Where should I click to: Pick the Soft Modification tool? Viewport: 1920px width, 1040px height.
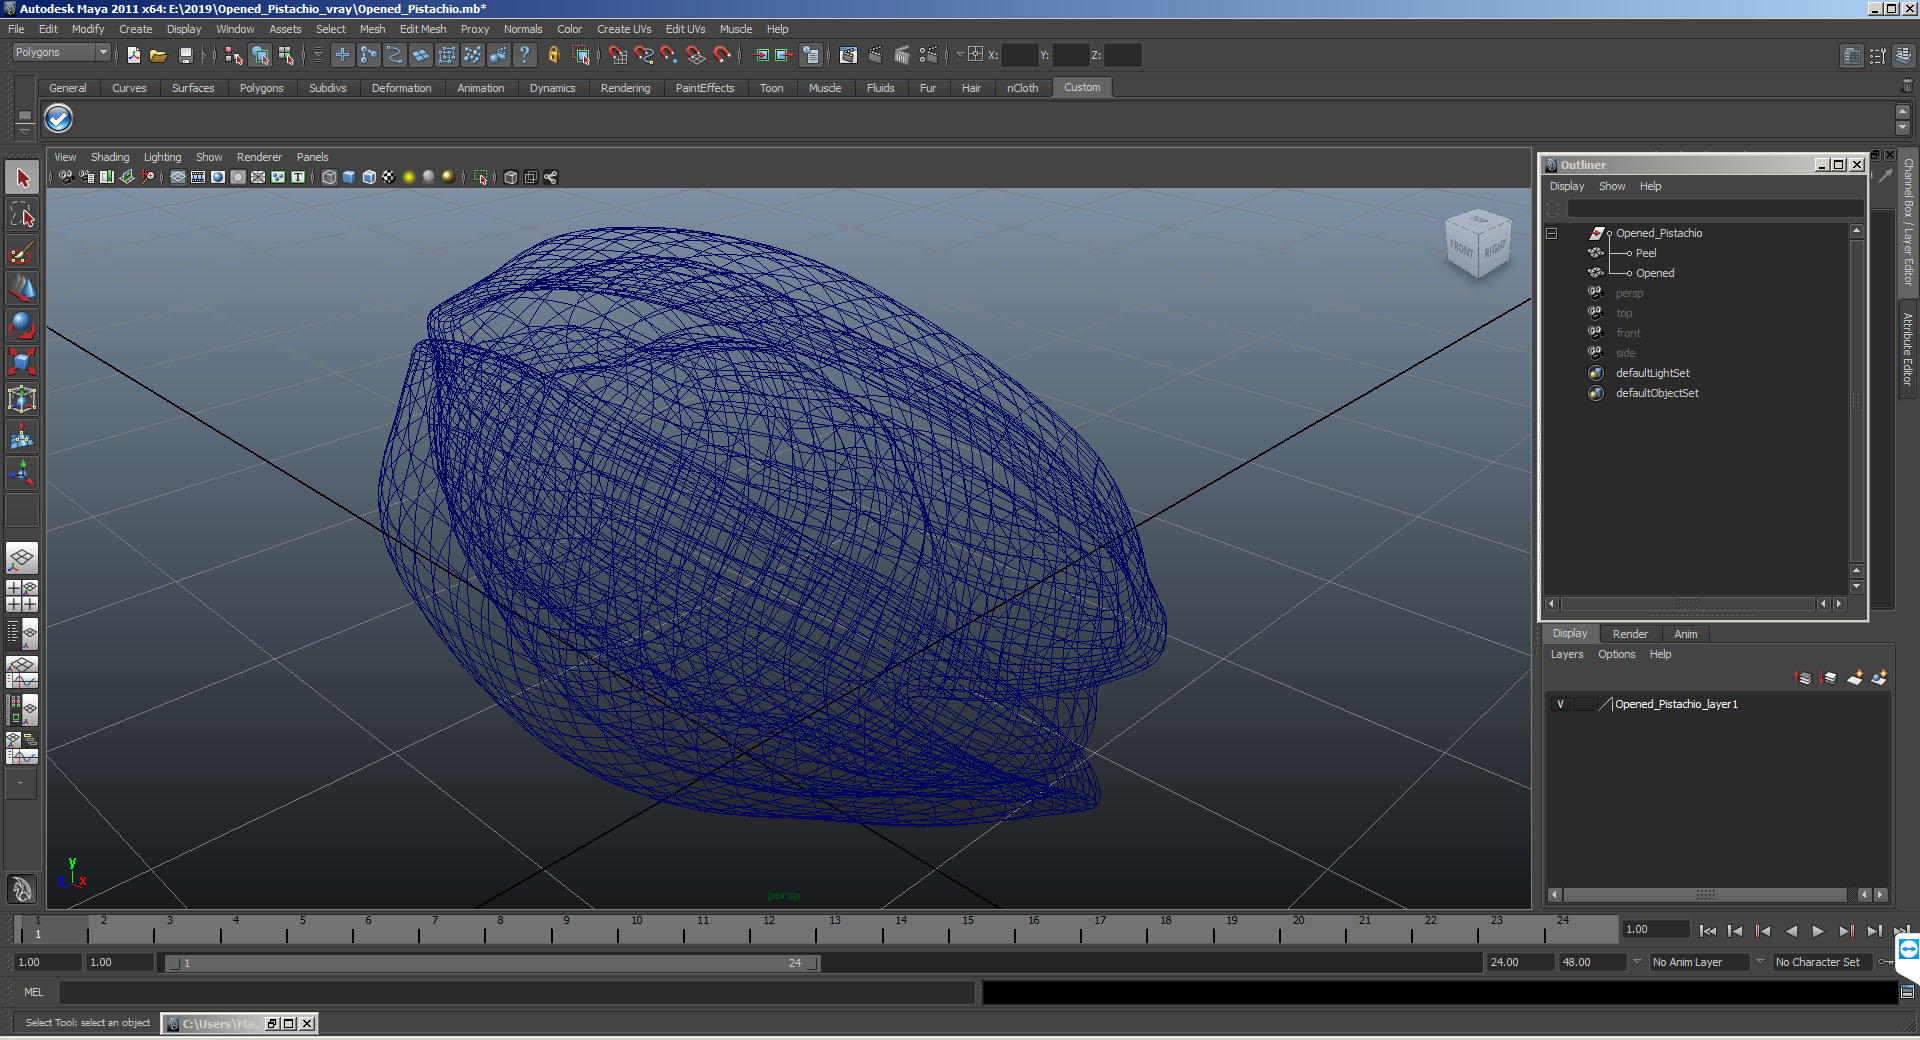[22, 437]
